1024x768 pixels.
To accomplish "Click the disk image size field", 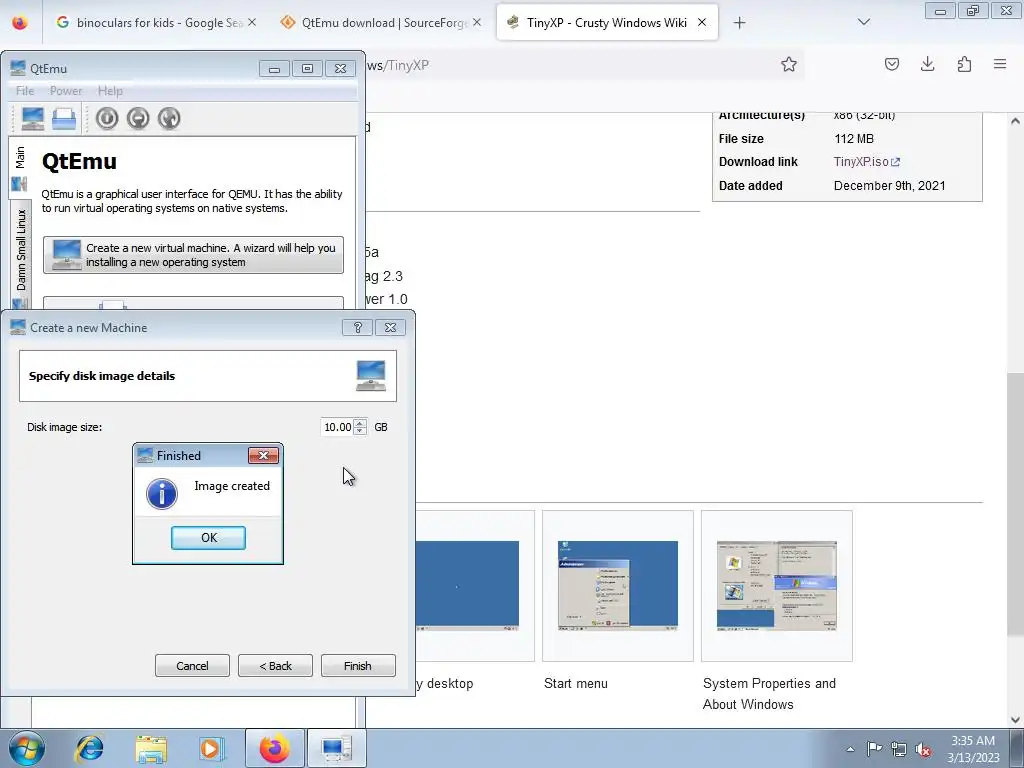I will click(x=337, y=427).
